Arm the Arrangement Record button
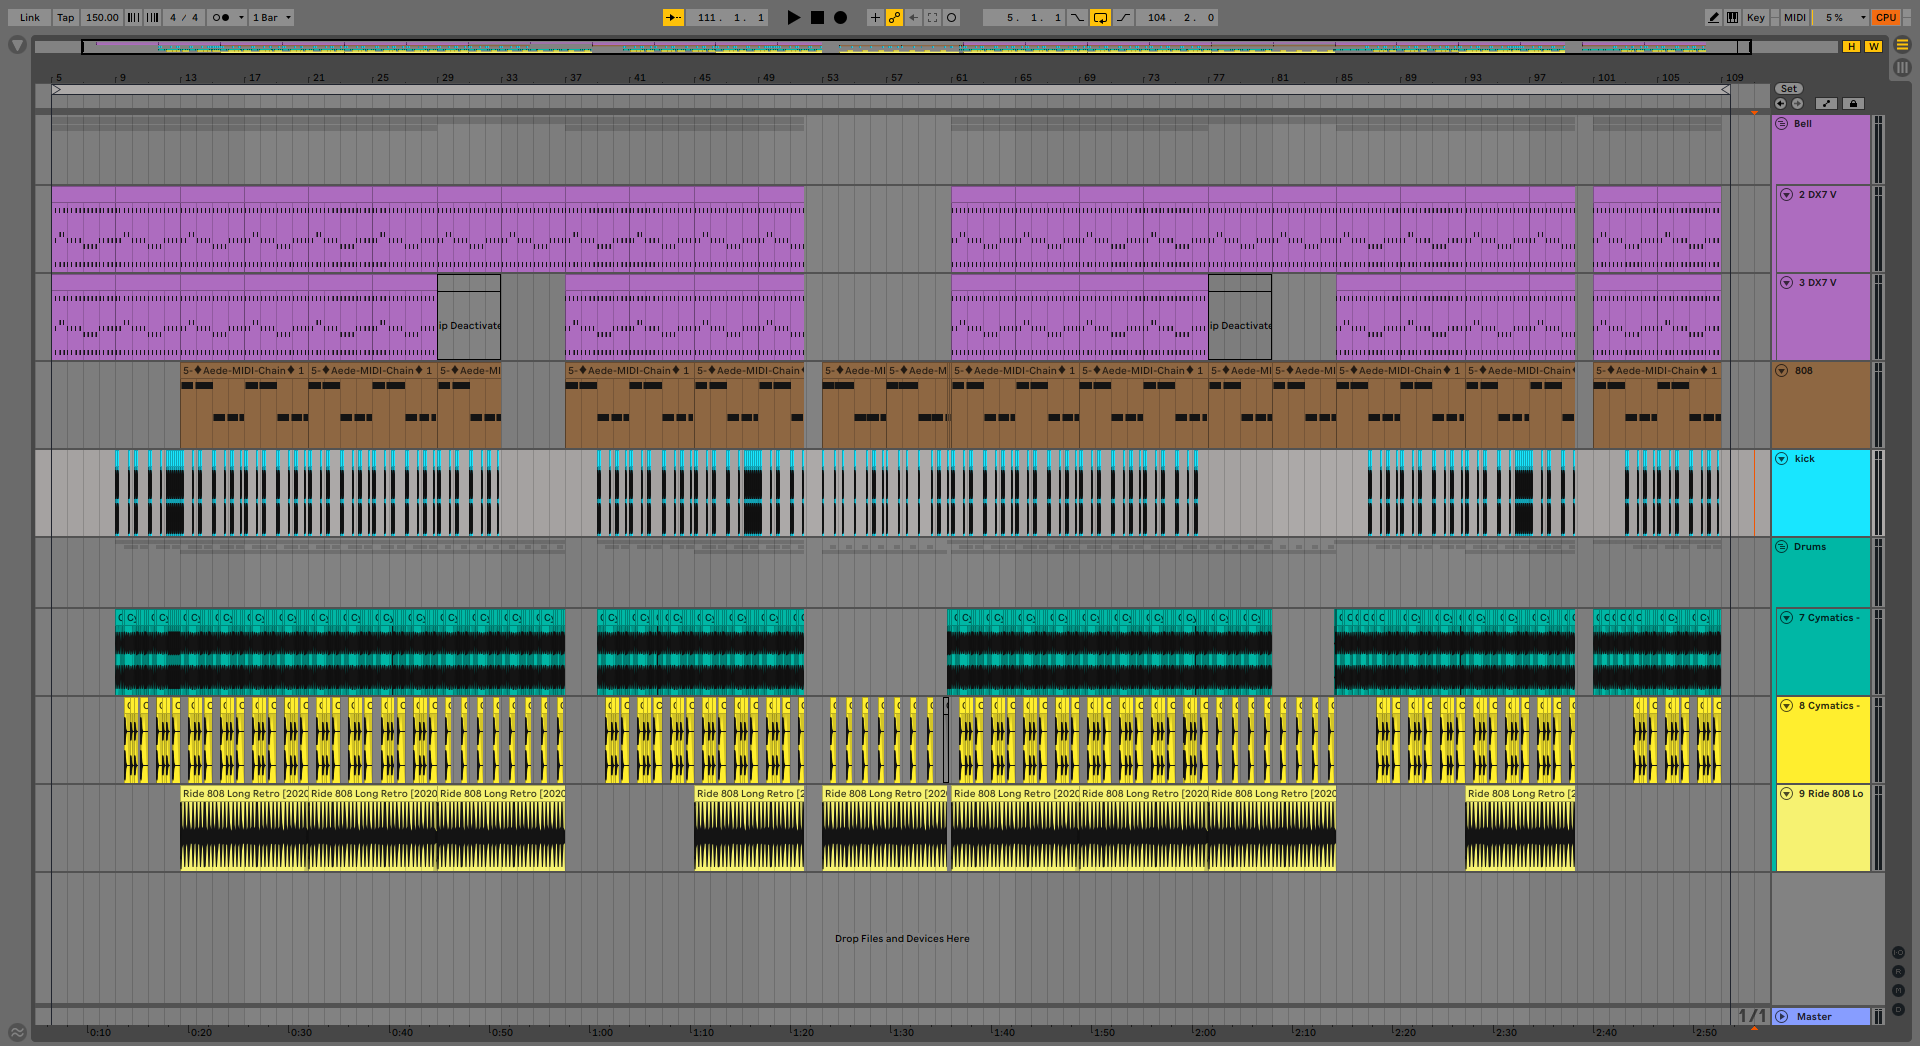This screenshot has height=1046, width=1920. (x=840, y=17)
